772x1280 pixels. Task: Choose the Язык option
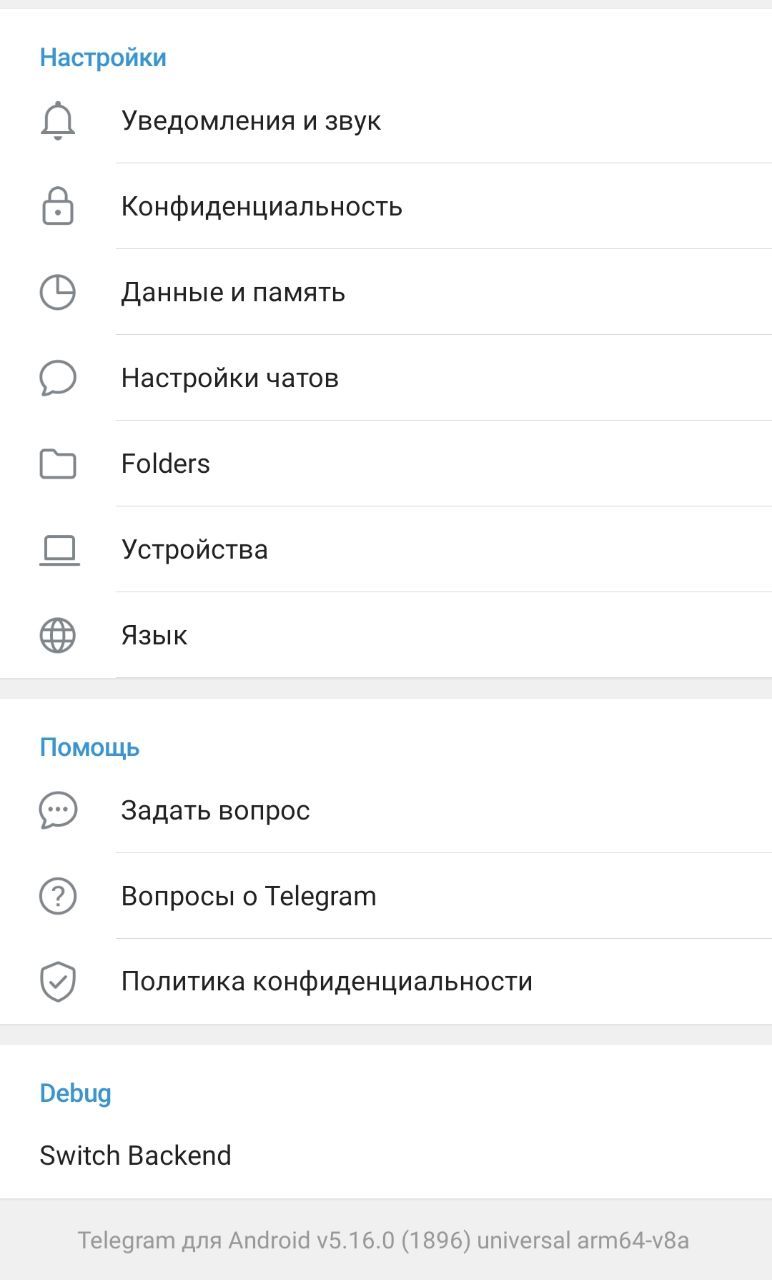coord(155,636)
